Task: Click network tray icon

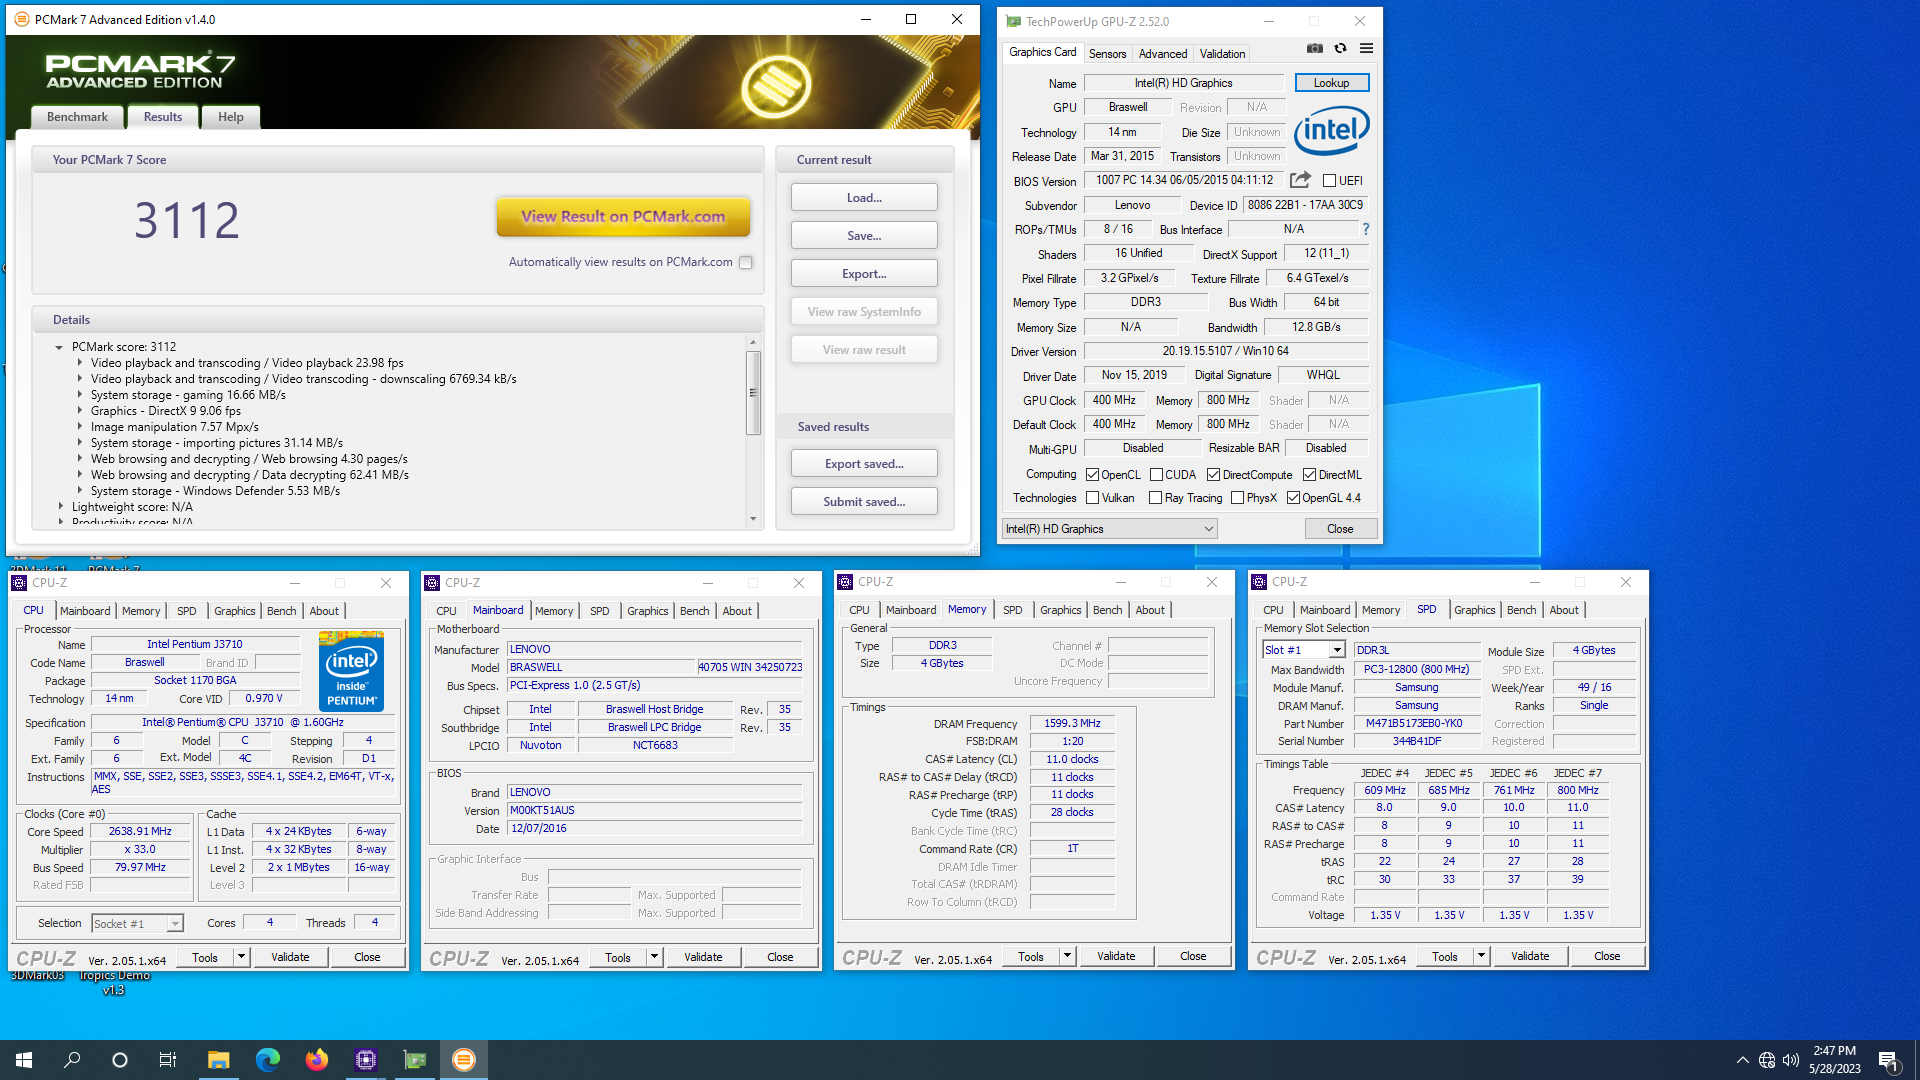Action: (1767, 1060)
